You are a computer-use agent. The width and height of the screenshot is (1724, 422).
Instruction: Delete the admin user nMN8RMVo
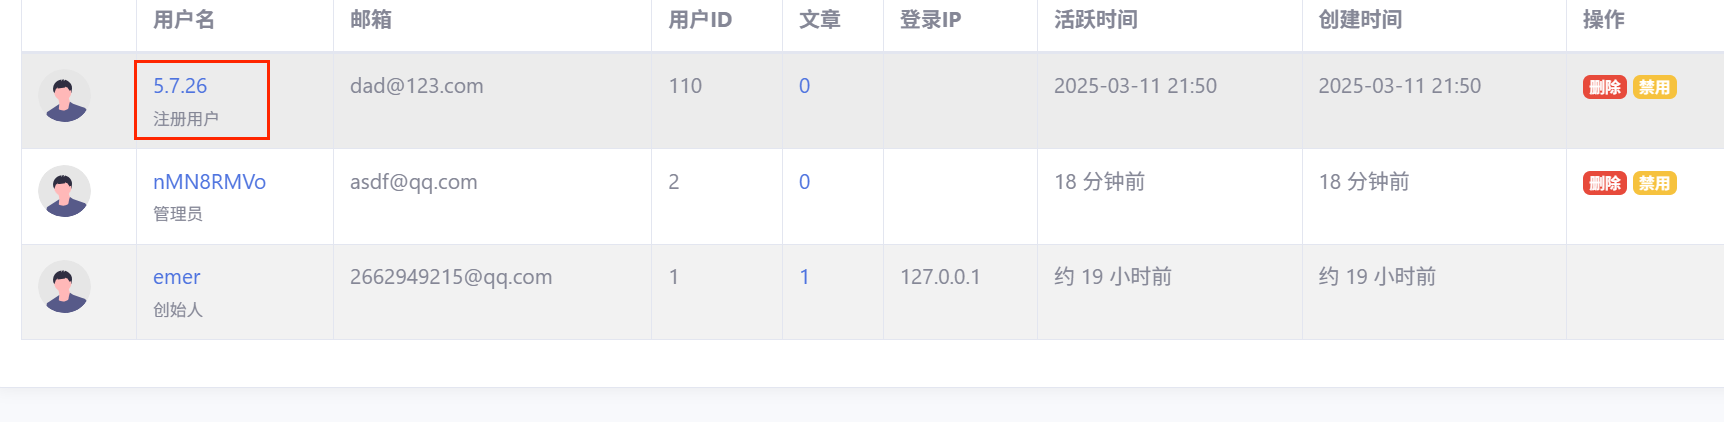pyautogui.click(x=1604, y=183)
